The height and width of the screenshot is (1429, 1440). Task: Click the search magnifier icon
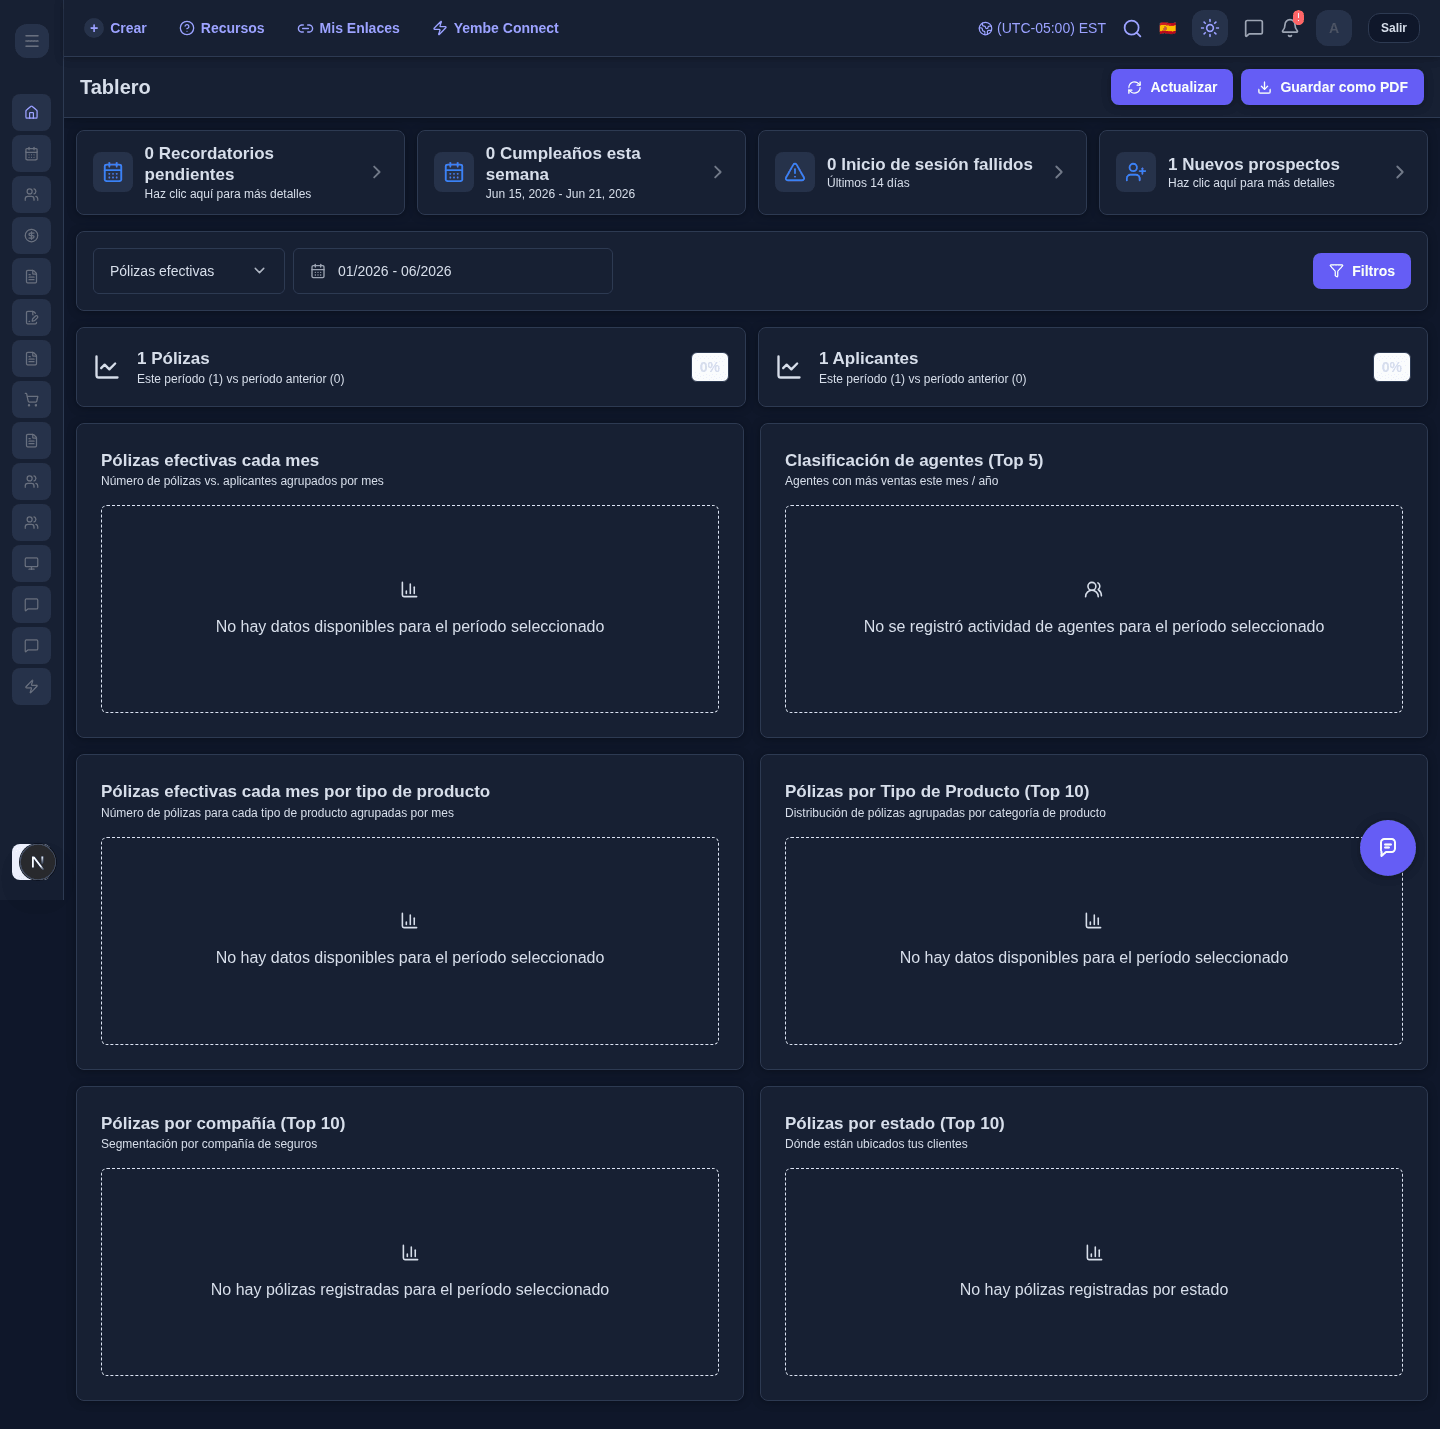point(1132,28)
